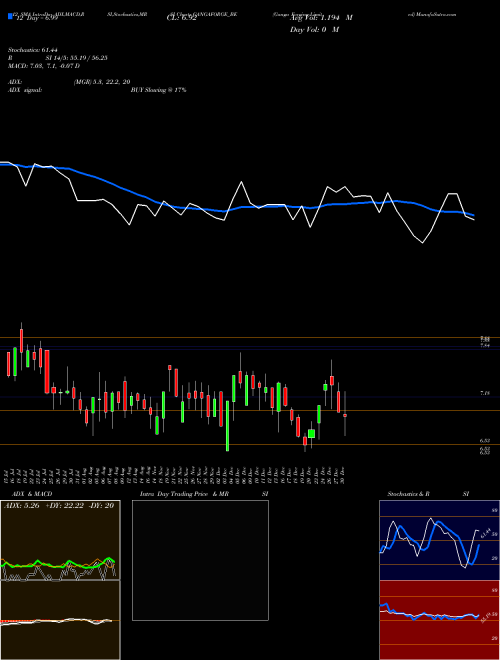Click the 'BUY Slowing @ 17%' signal text
Image resolution: width=500 pixels, height=660 pixels.
tap(158, 90)
